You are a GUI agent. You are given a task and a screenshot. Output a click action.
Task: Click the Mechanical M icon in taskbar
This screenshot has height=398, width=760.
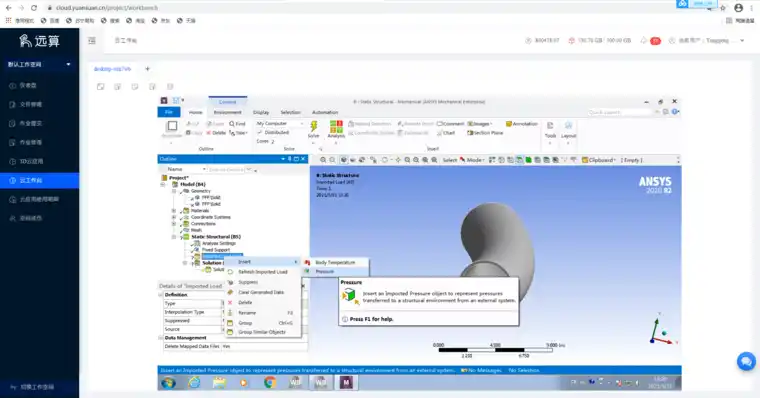coord(346,382)
